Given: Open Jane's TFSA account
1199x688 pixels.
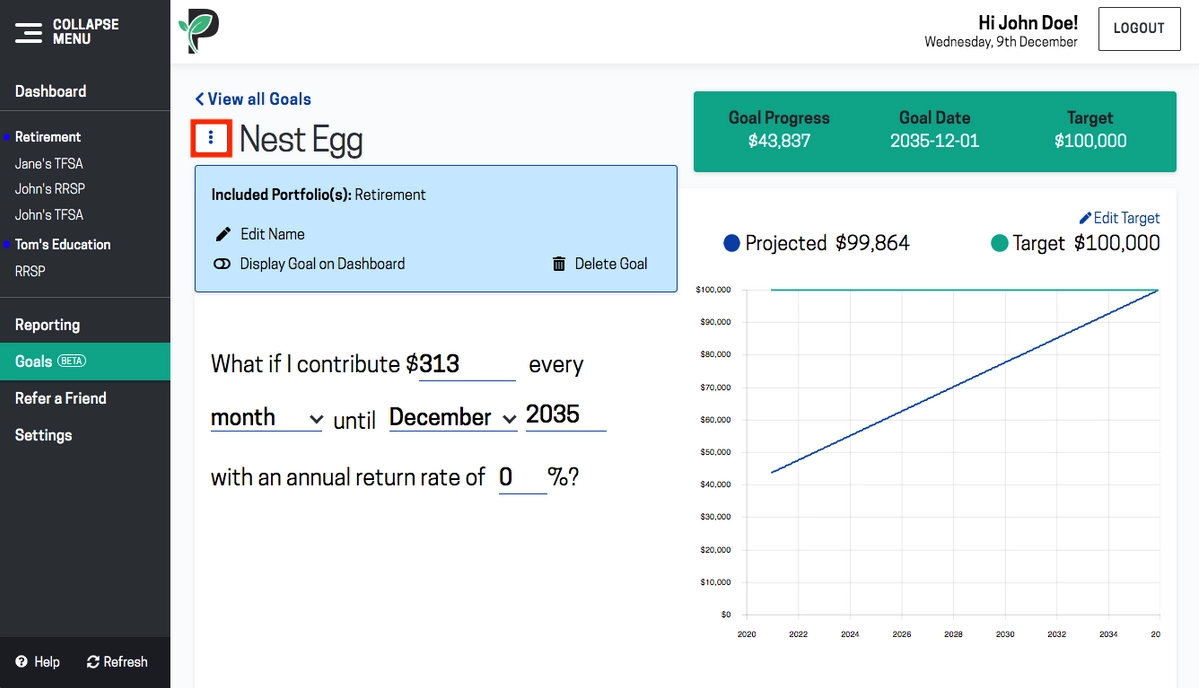Looking at the screenshot, I should [49, 164].
